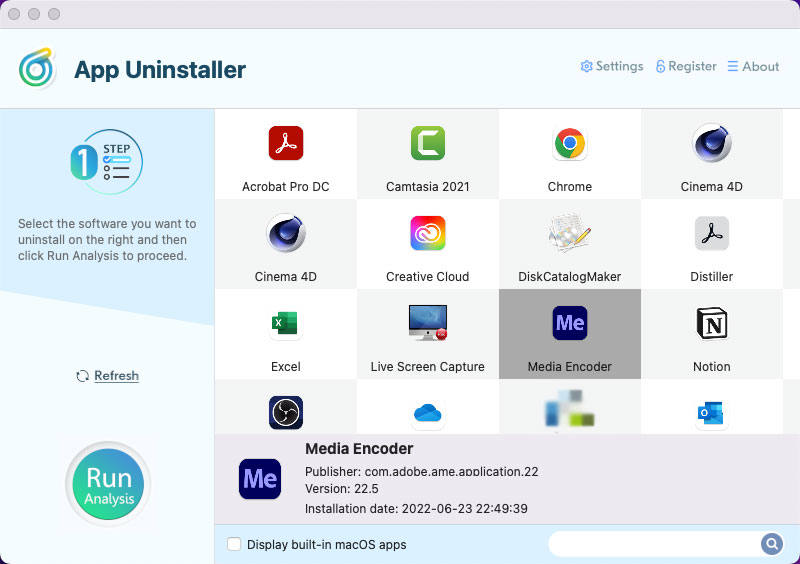Click the Distiller label

tap(711, 277)
